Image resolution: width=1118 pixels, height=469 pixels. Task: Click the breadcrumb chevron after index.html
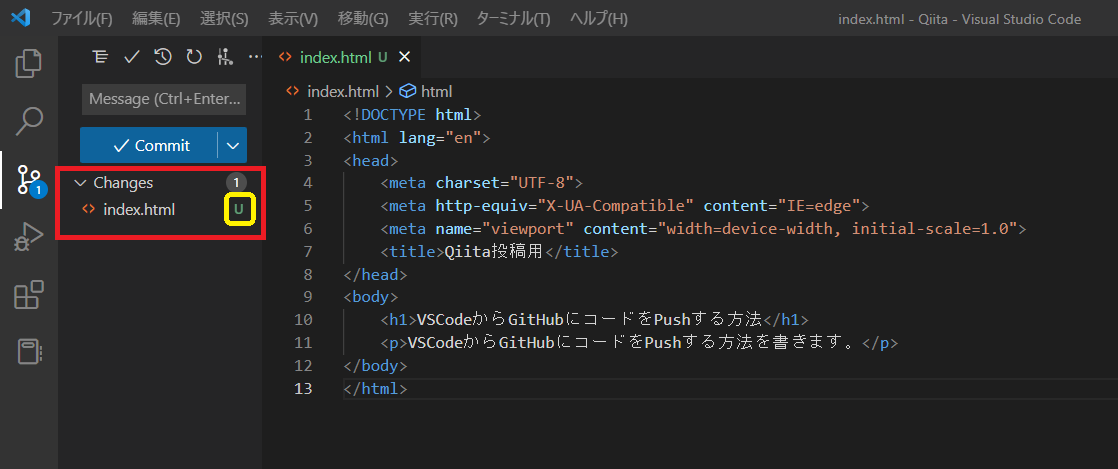pos(389,91)
